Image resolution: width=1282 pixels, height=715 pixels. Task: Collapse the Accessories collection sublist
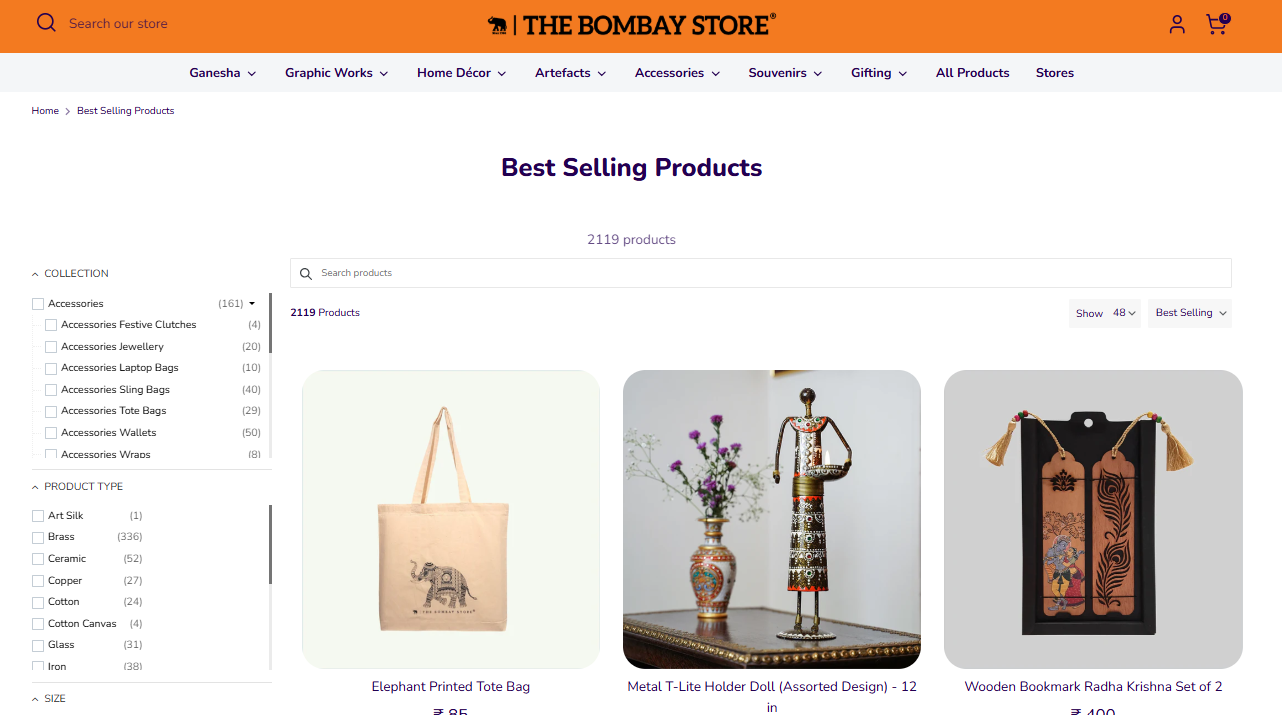(252, 302)
